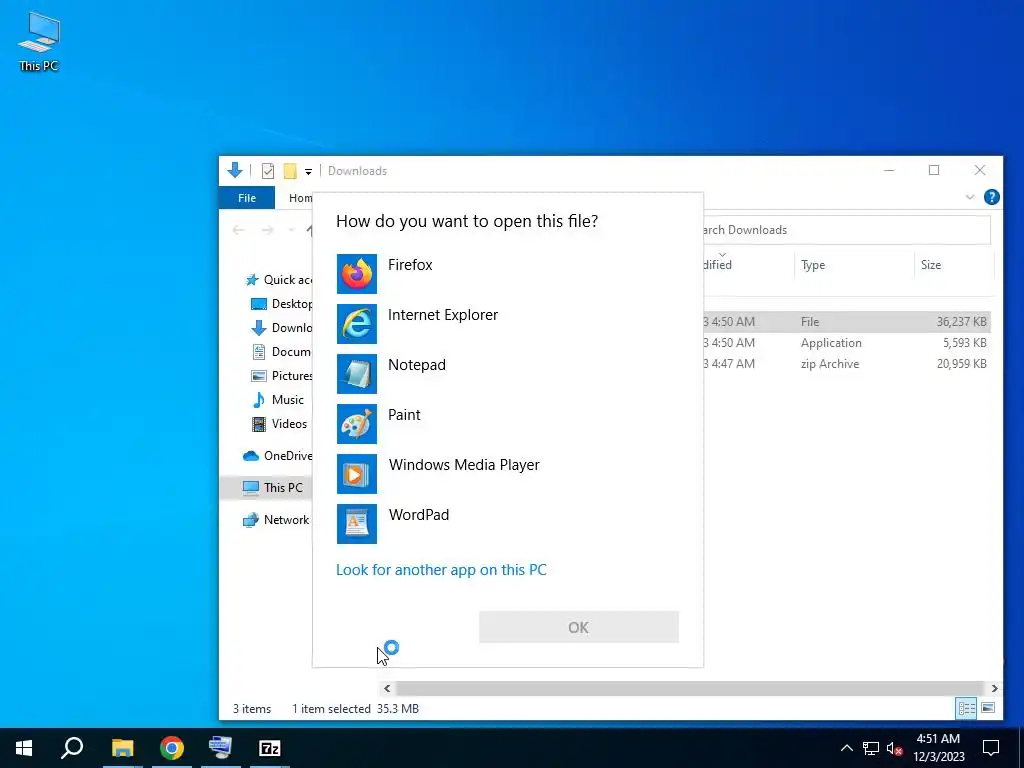Switch to File Explorer taskbar icon

[x=122, y=748]
